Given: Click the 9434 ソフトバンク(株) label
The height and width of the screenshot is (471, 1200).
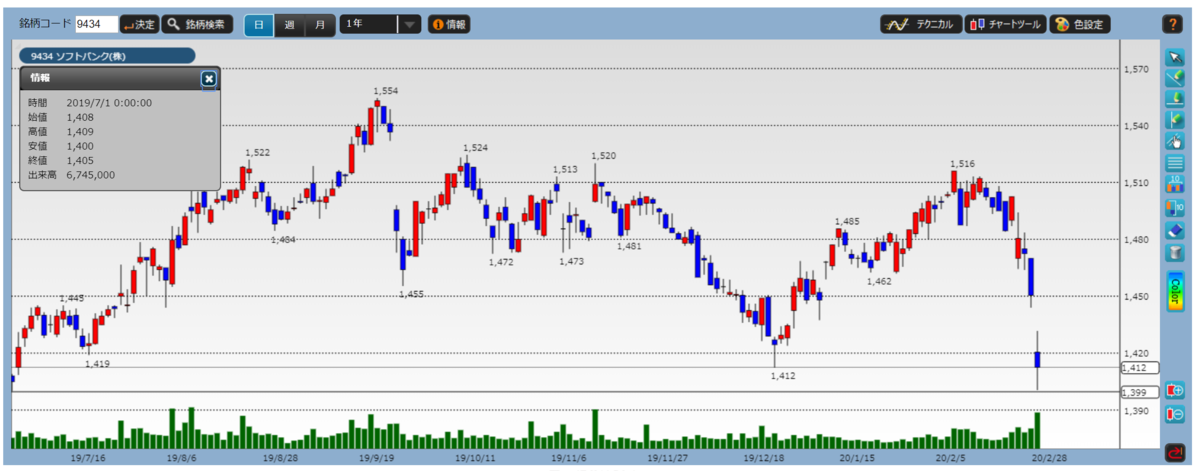Looking at the screenshot, I should [x=108, y=56].
